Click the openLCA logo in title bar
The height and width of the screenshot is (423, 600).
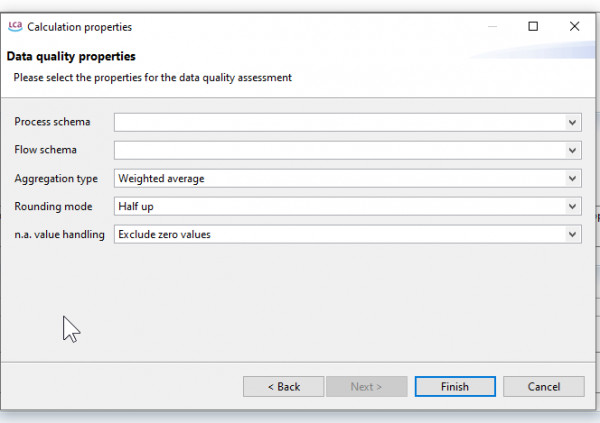[15, 26]
